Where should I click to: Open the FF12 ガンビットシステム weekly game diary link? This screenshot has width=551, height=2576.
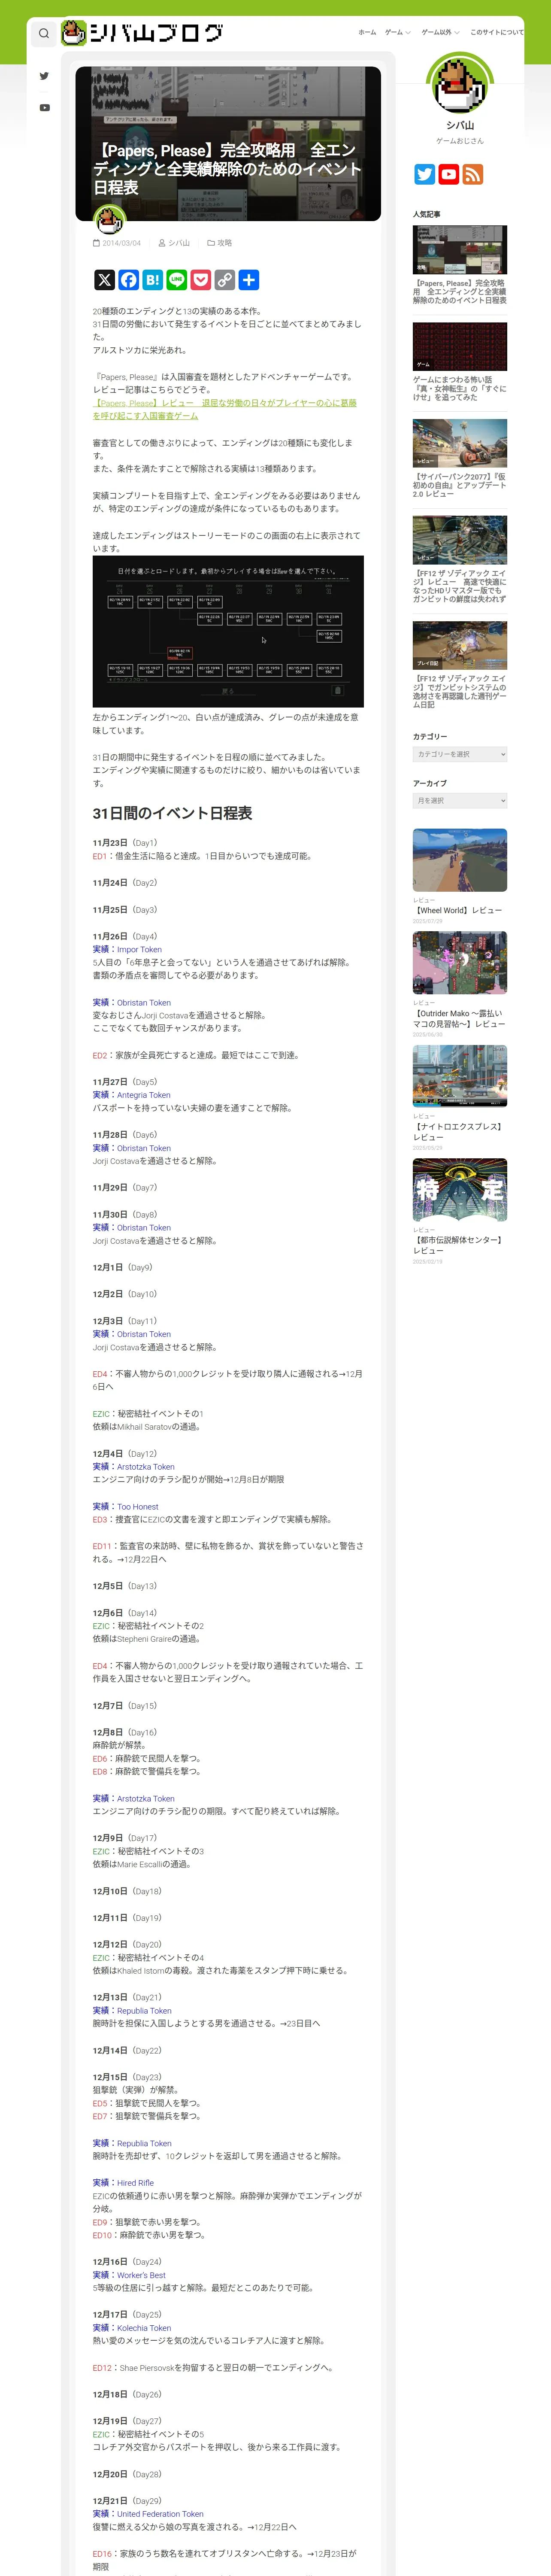tap(459, 692)
